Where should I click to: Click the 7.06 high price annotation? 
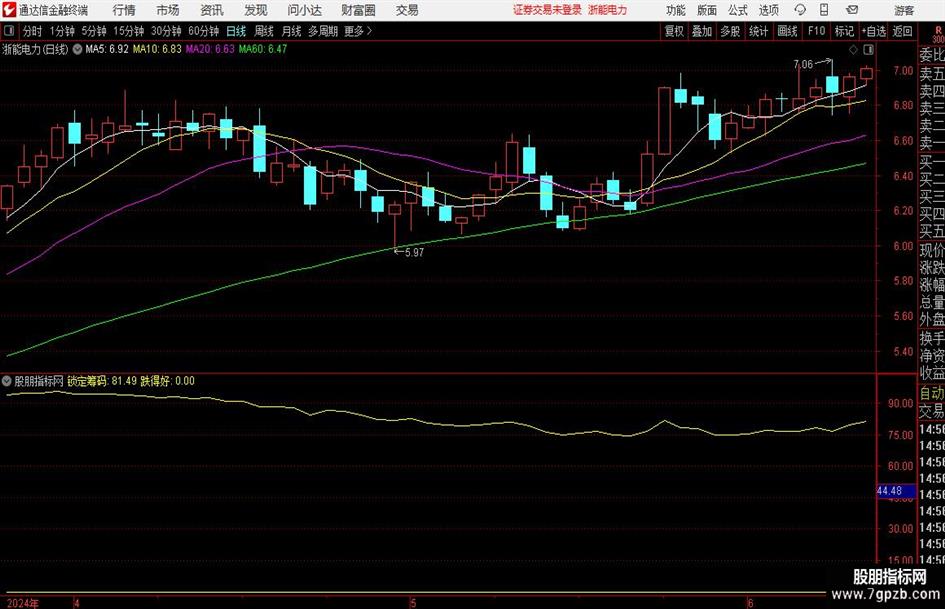tap(803, 64)
